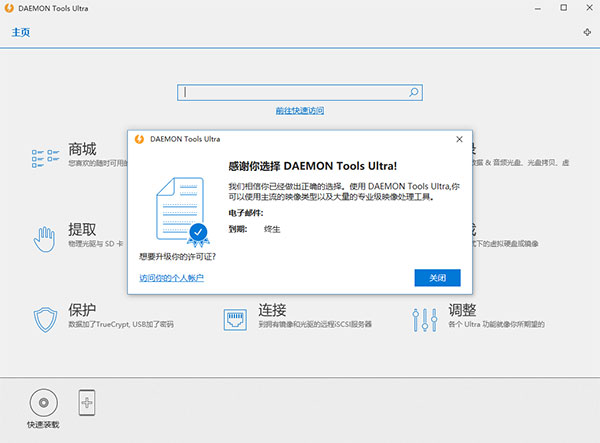Open the 商城 checklist icon
The height and width of the screenshot is (443, 600).
click(x=46, y=158)
